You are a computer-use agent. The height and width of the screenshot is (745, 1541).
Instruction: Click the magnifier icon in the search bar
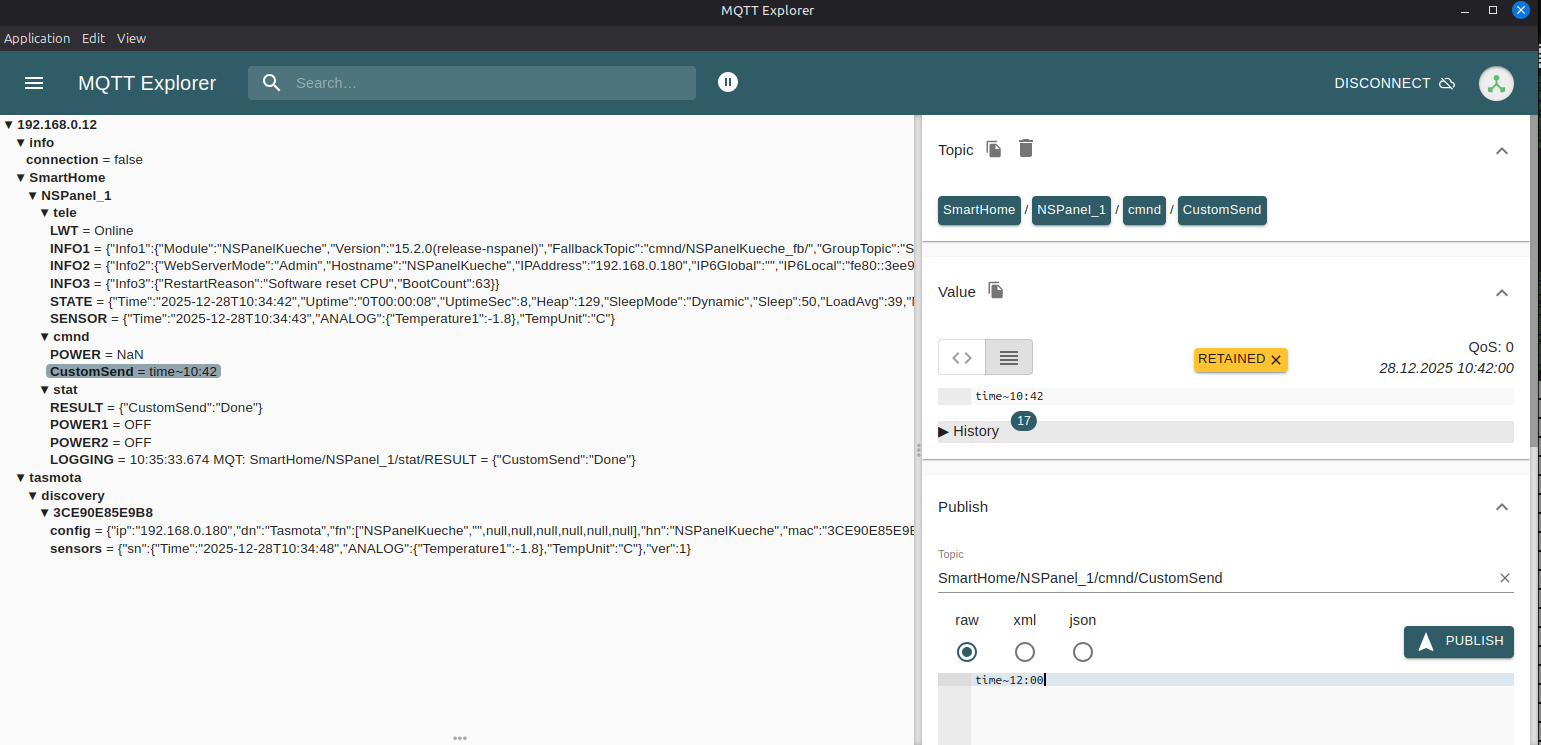(x=272, y=83)
